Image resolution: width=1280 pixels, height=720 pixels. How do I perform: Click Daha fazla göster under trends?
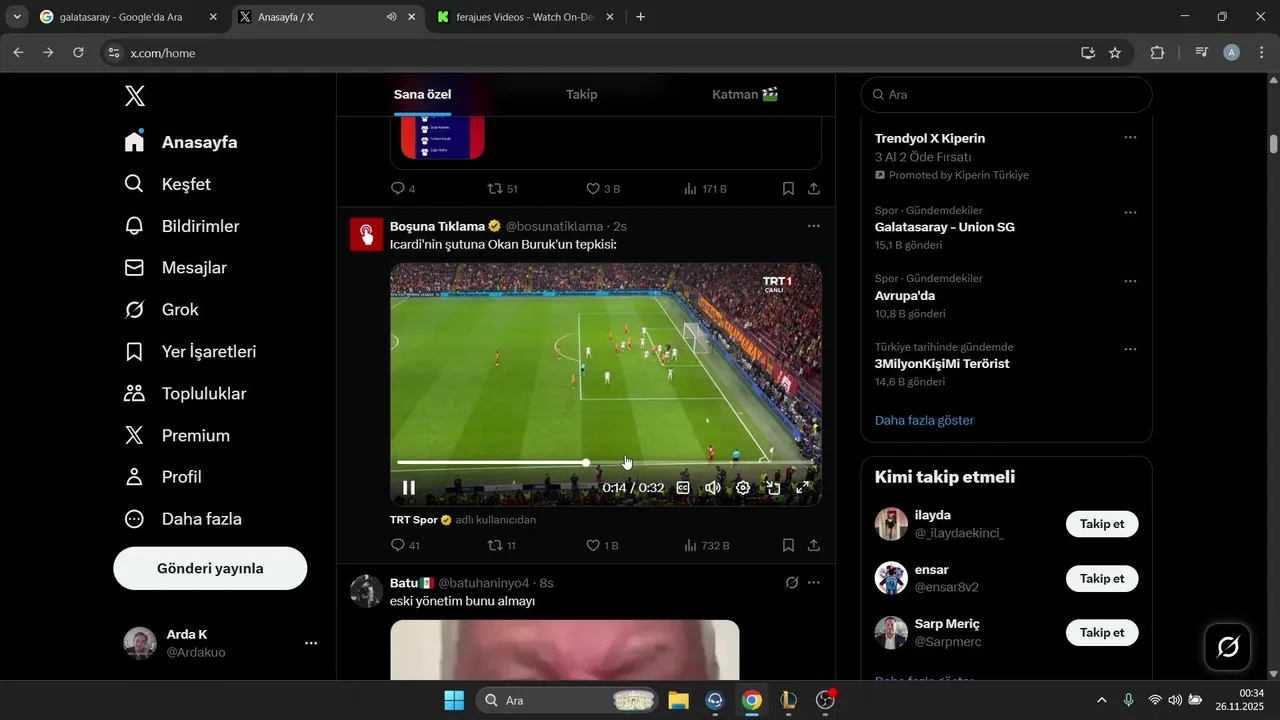[x=924, y=421]
